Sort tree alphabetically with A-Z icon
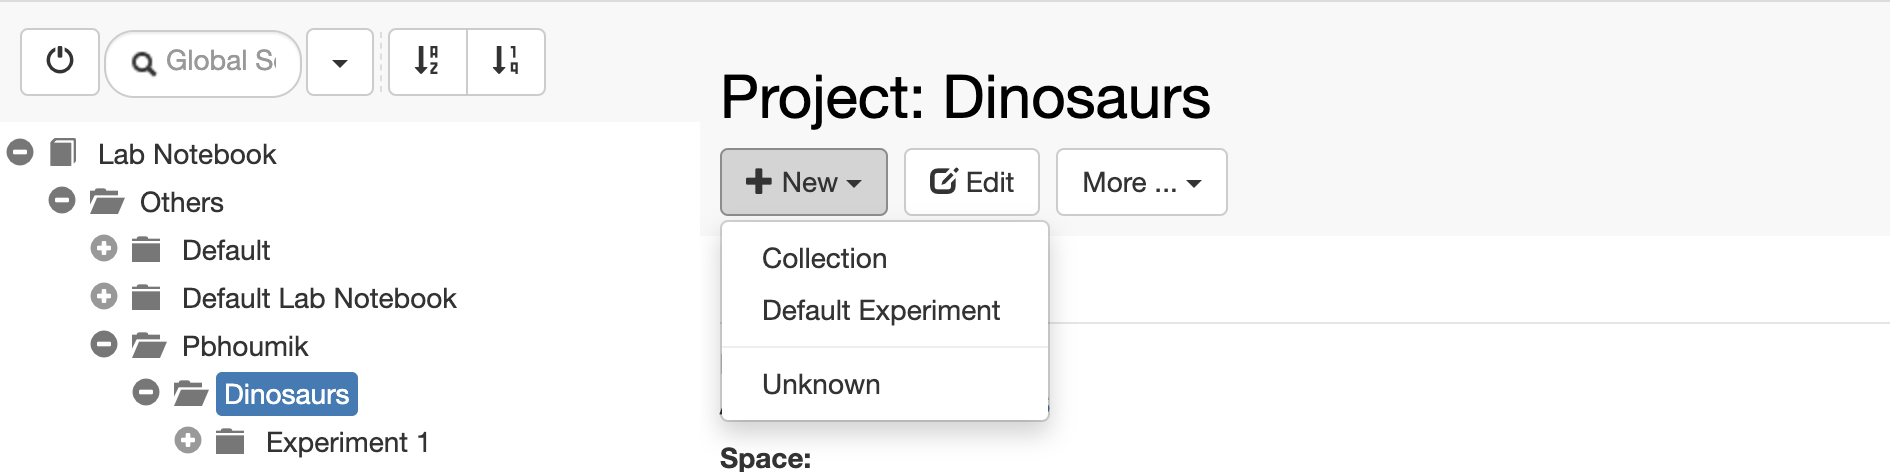The height and width of the screenshot is (472, 1890). pos(427,62)
